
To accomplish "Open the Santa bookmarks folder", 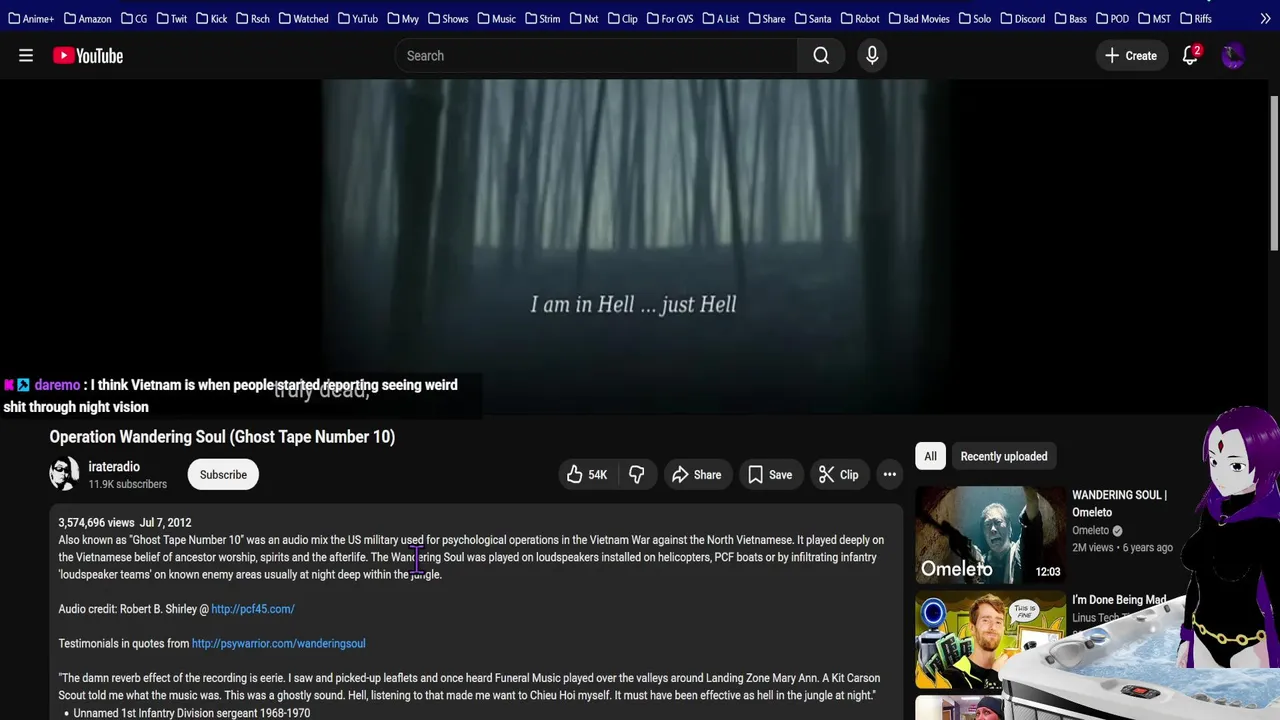I will tap(812, 18).
